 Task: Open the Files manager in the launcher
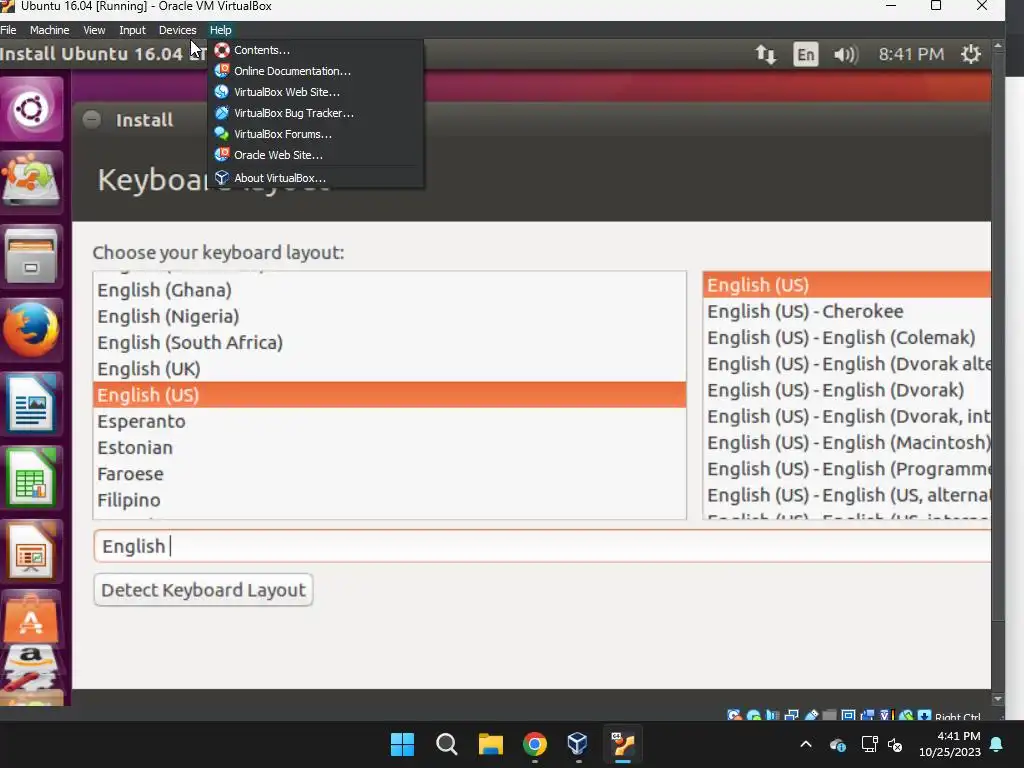tap(31, 256)
